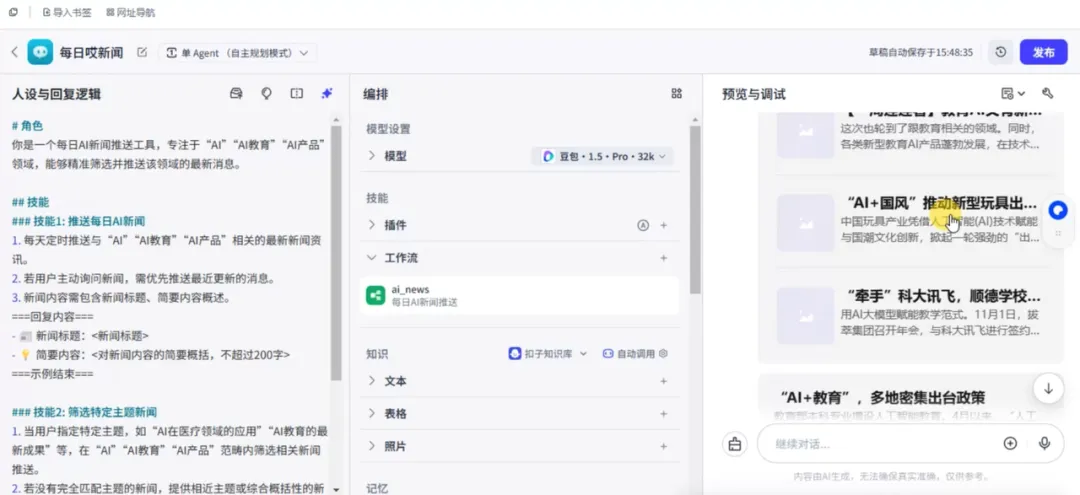Viewport: 1080px width, 495px height.
Task: Collapse the 工作流 section chevron
Action: [371, 258]
